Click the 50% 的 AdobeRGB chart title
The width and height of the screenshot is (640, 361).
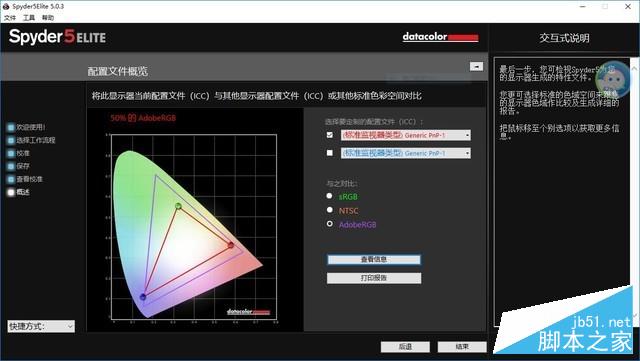[x=143, y=118]
